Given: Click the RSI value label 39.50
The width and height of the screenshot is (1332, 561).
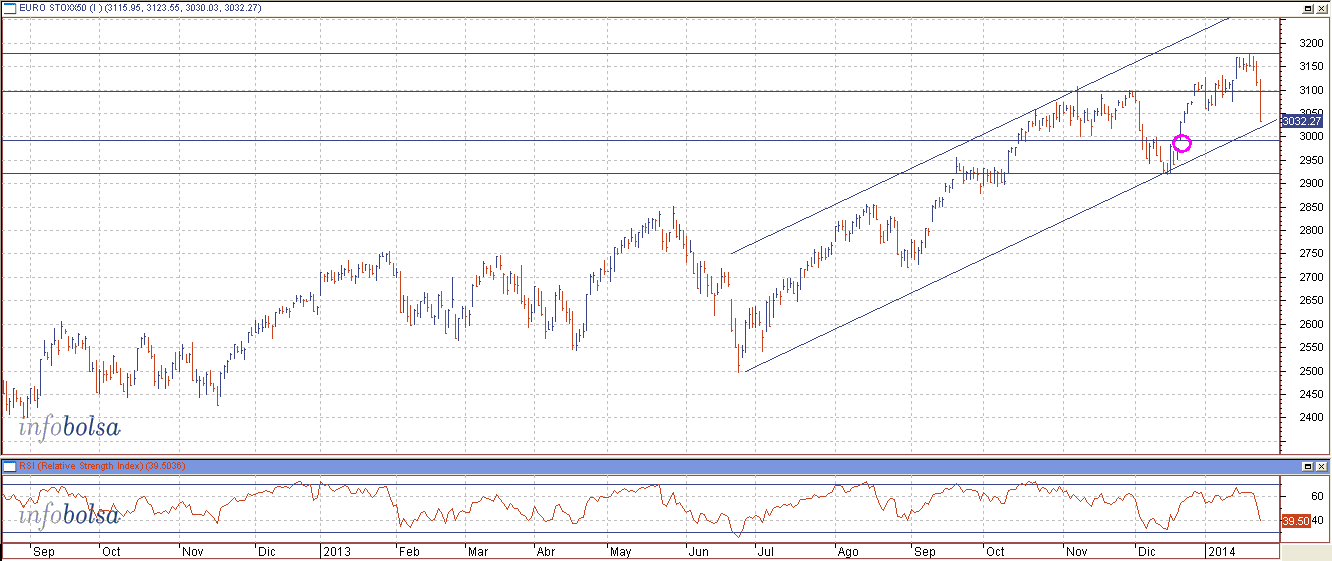Looking at the screenshot, I should pyautogui.click(x=1296, y=521).
